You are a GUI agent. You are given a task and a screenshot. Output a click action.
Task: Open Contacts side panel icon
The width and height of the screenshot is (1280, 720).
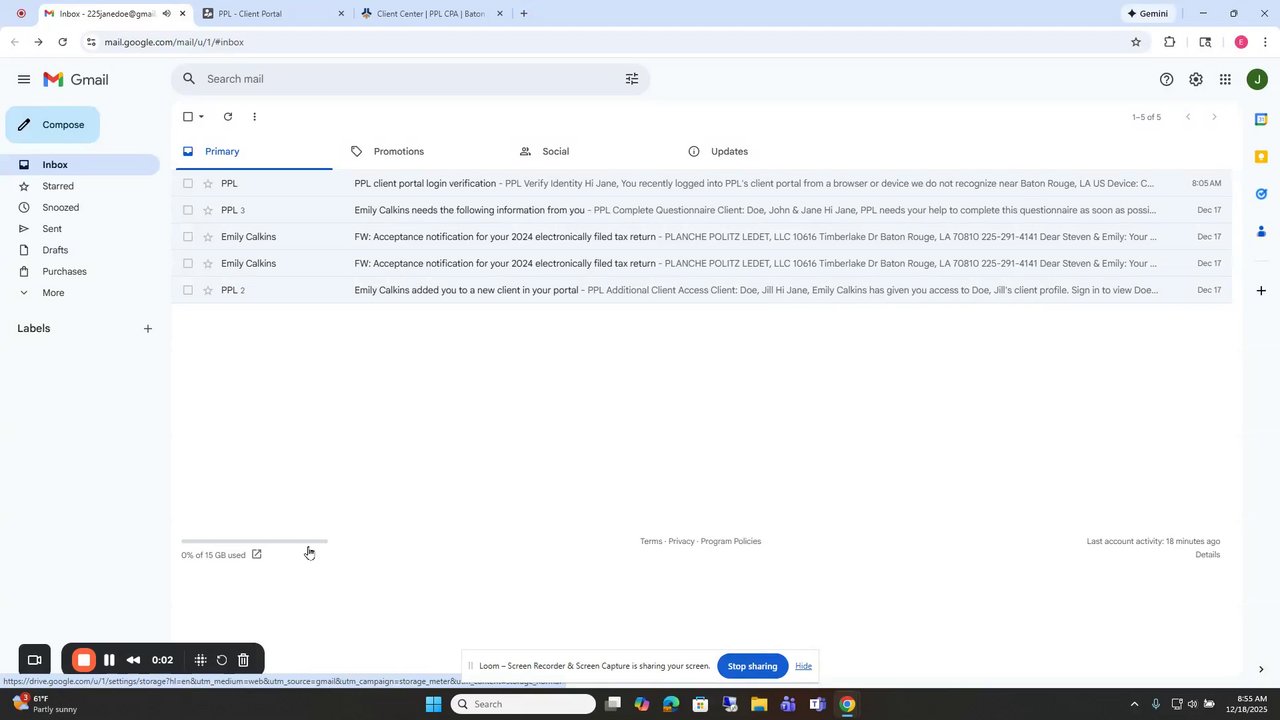coord(1261,231)
